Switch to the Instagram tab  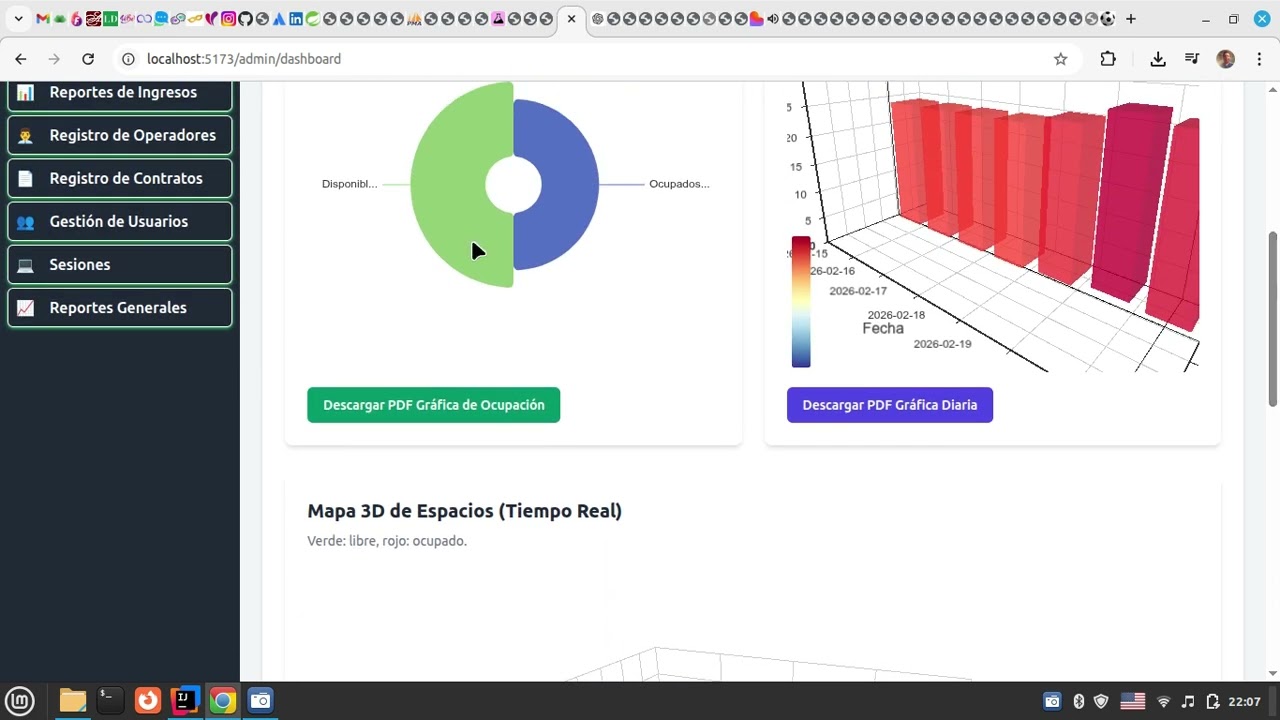[229, 19]
